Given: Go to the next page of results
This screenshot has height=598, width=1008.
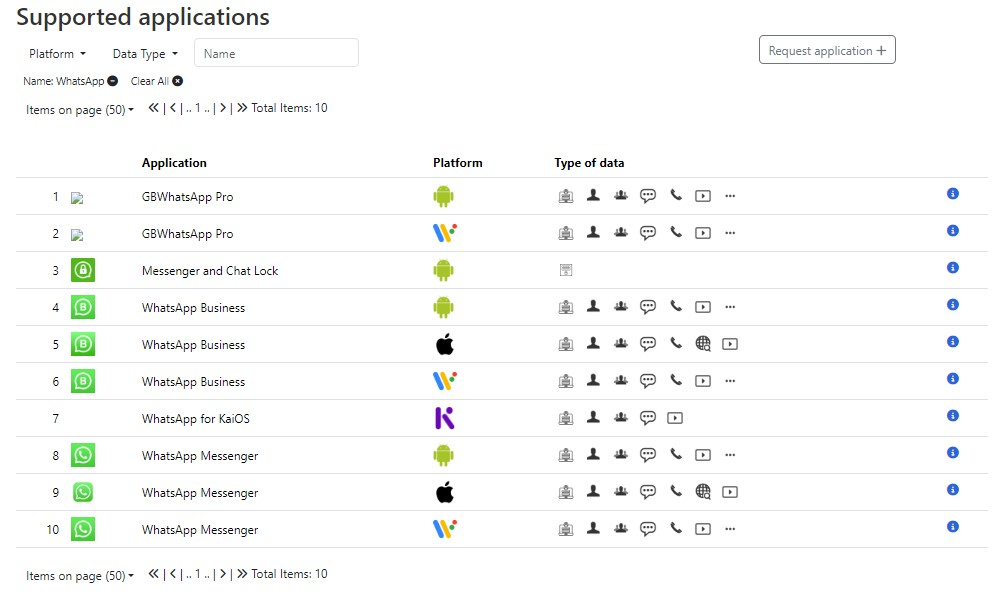Looking at the screenshot, I should [222, 107].
